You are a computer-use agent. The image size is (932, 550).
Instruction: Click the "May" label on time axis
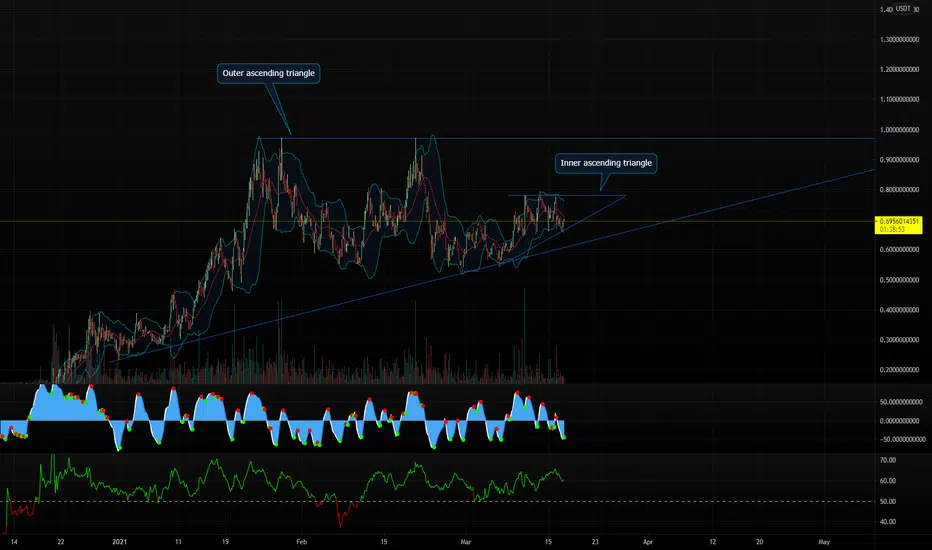click(x=824, y=542)
